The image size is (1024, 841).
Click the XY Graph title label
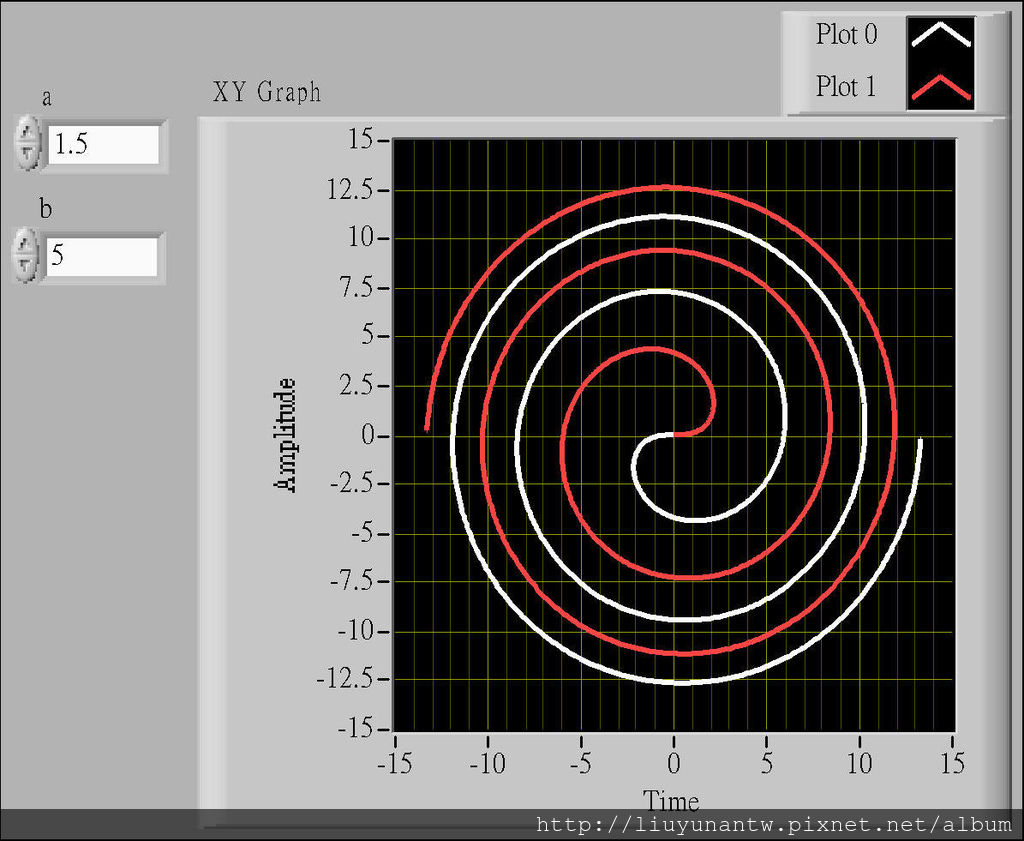point(267,92)
